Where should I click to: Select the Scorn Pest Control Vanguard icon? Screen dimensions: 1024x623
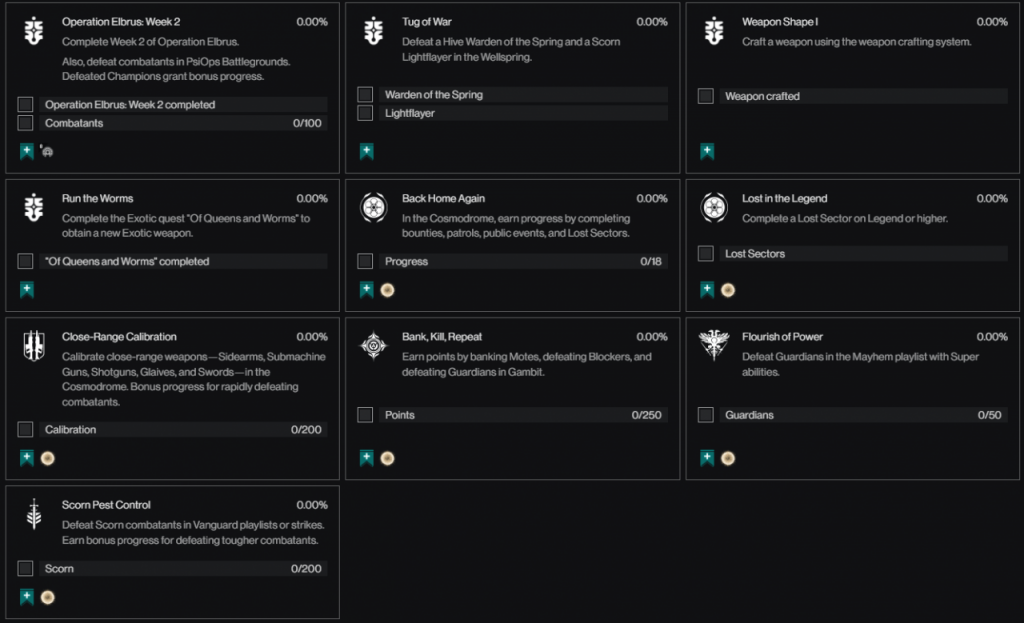tap(33, 515)
